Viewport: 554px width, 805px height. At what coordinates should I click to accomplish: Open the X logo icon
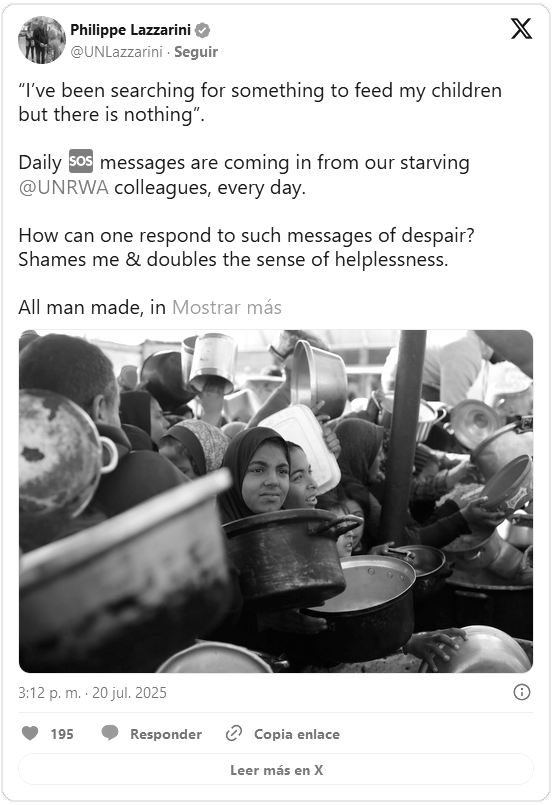point(521,29)
